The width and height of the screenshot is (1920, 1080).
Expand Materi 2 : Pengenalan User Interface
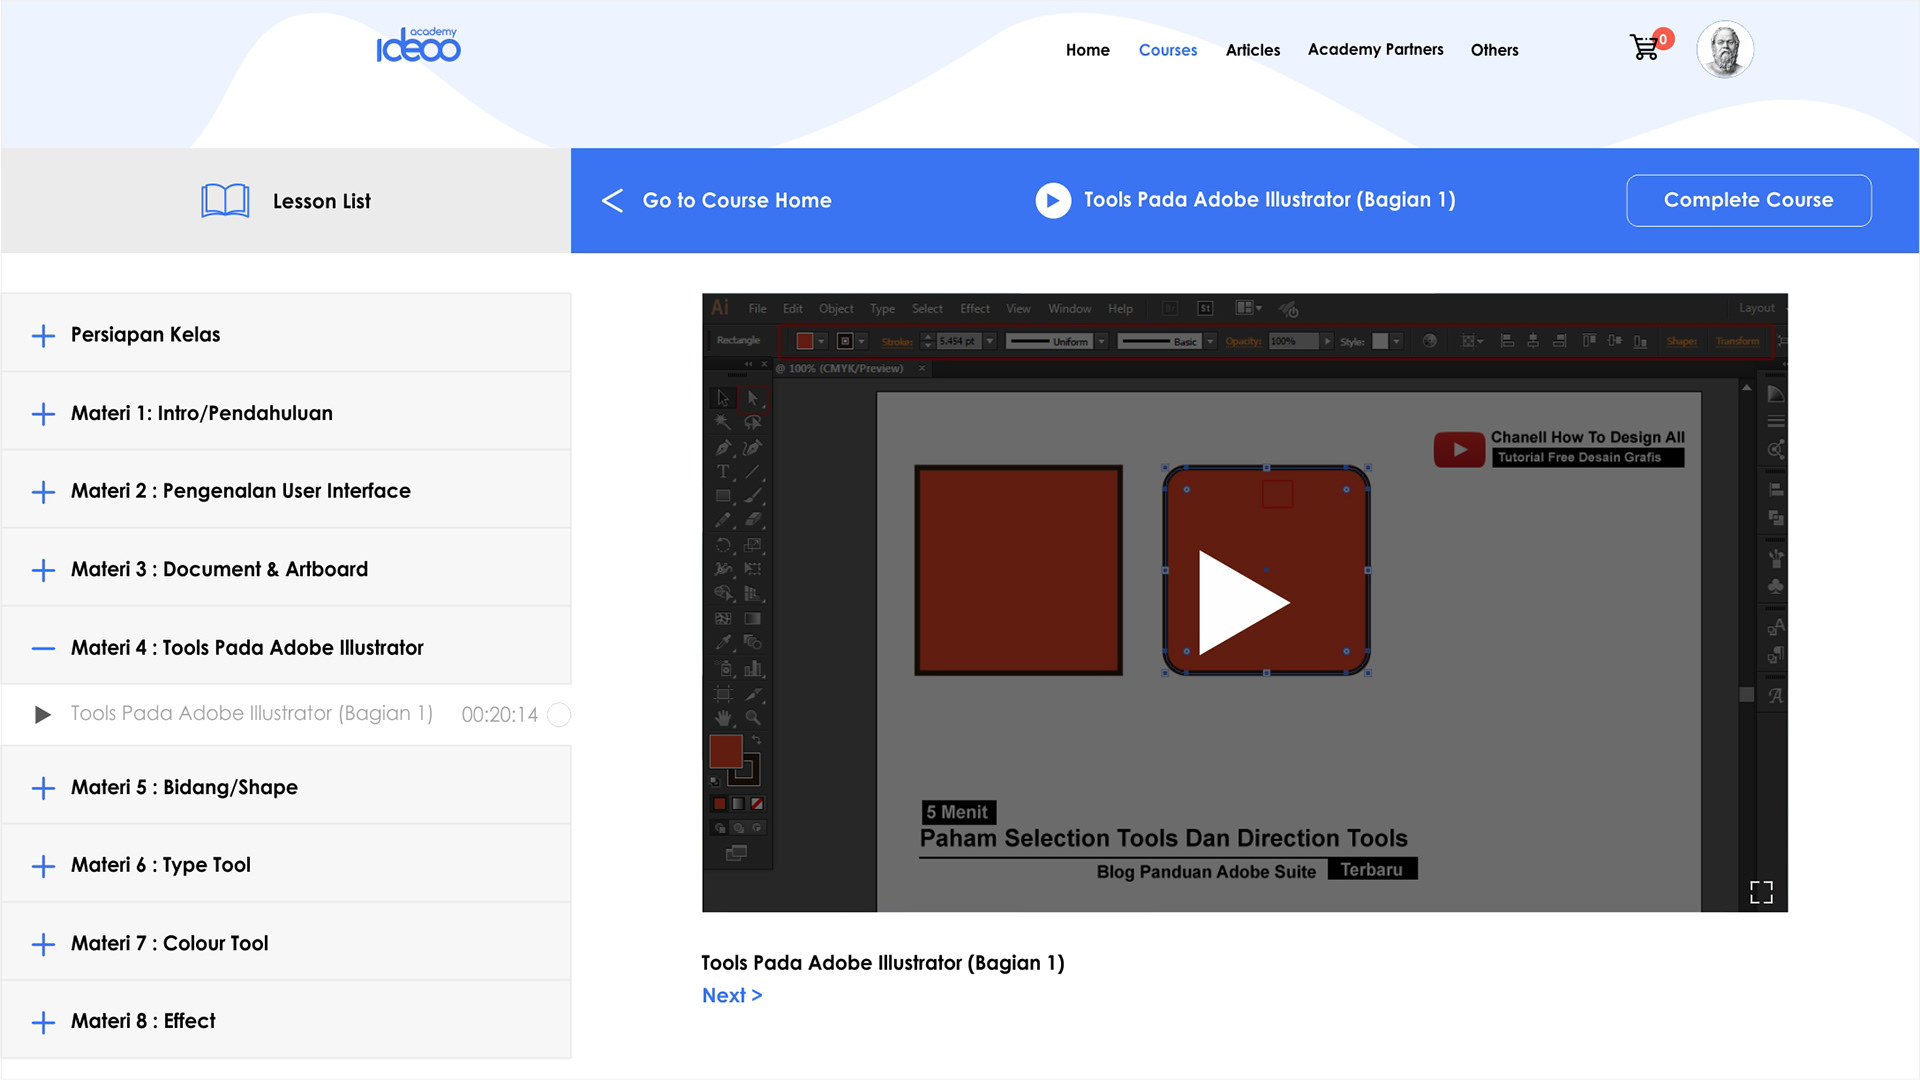point(286,491)
